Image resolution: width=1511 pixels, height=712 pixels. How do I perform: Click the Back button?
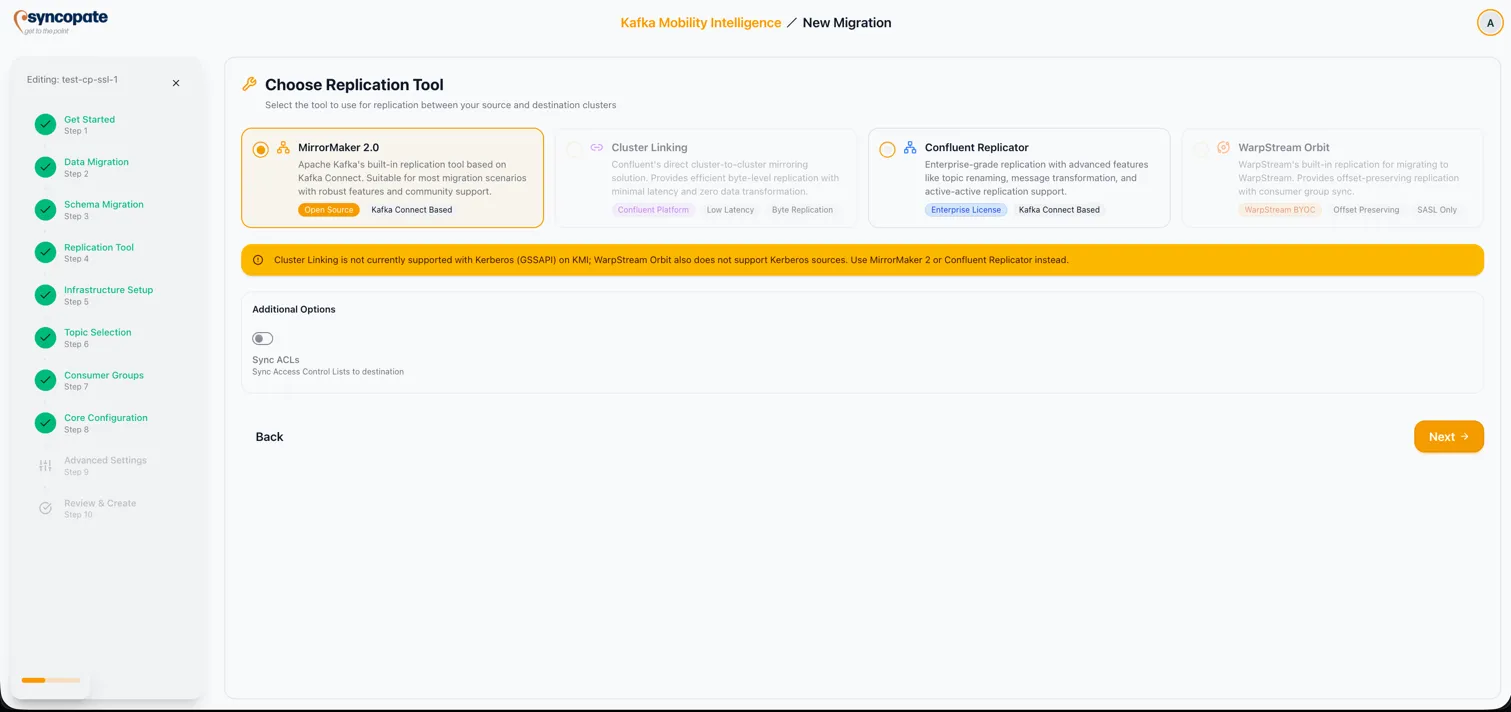coord(269,437)
